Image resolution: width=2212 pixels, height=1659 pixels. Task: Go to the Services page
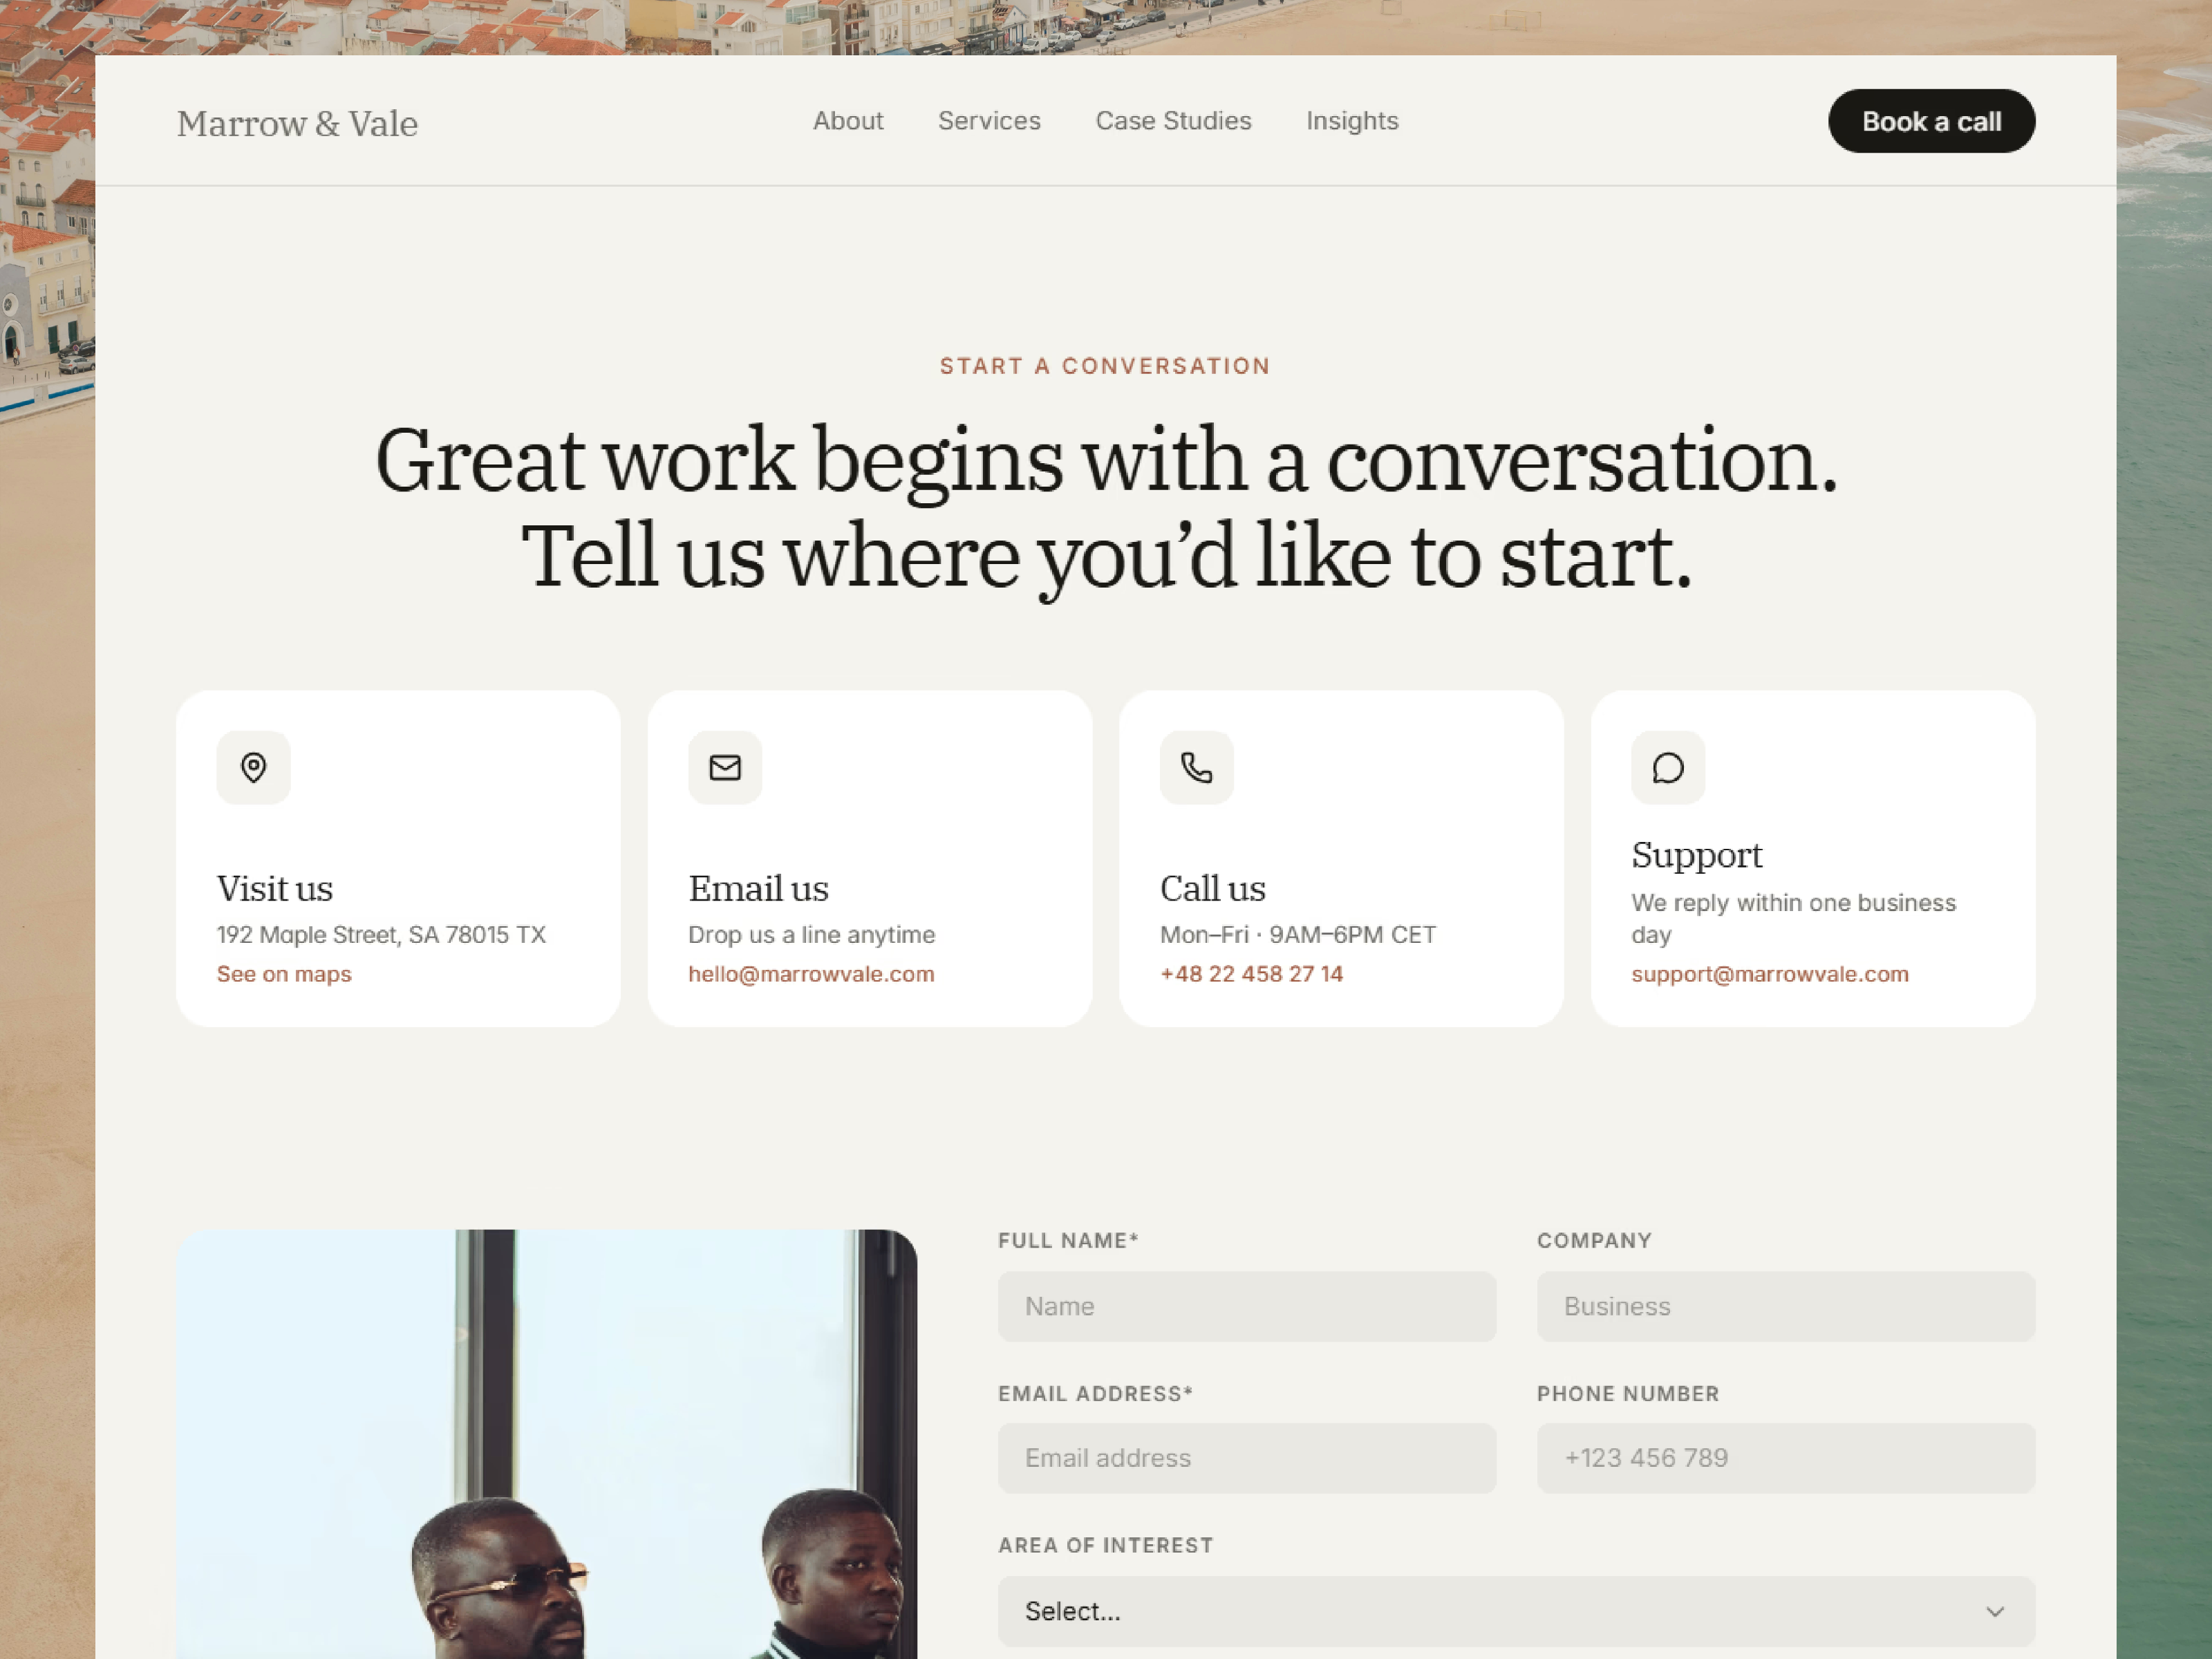point(989,121)
